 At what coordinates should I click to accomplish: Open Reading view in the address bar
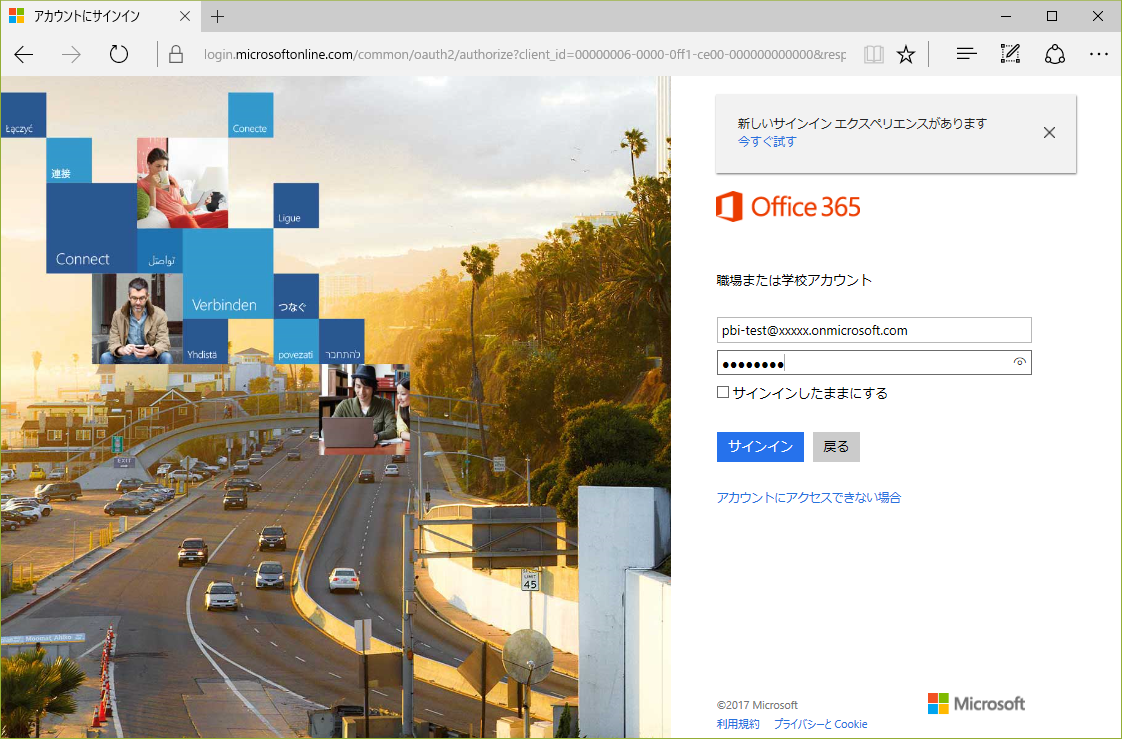pyautogui.click(x=873, y=54)
